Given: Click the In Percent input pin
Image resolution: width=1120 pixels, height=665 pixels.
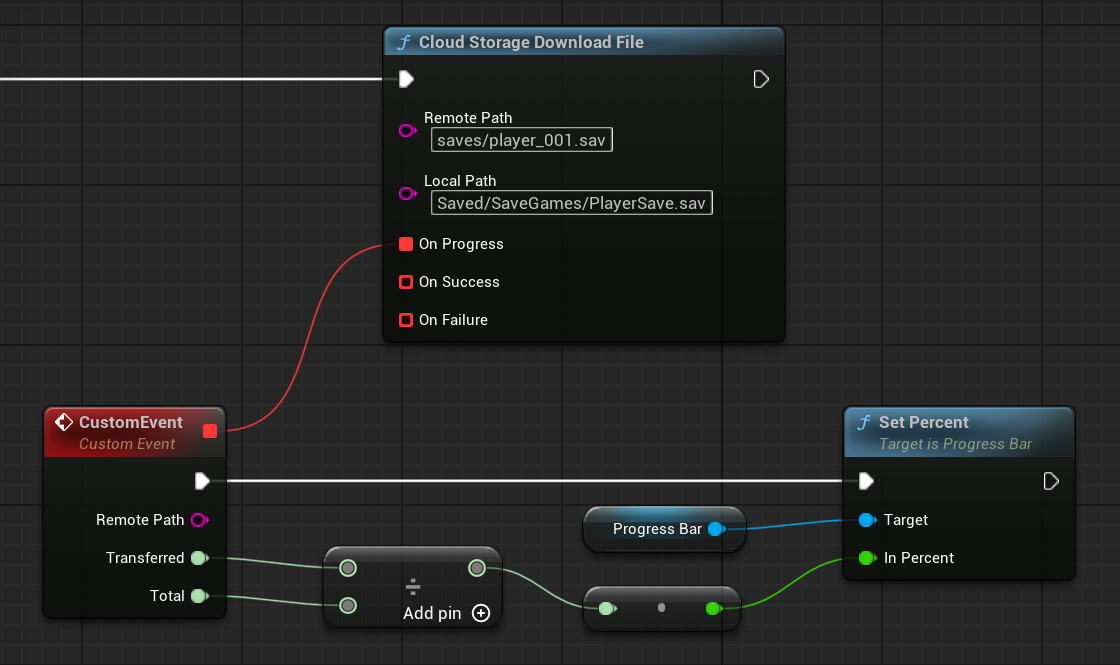Looking at the screenshot, I should pos(866,558).
